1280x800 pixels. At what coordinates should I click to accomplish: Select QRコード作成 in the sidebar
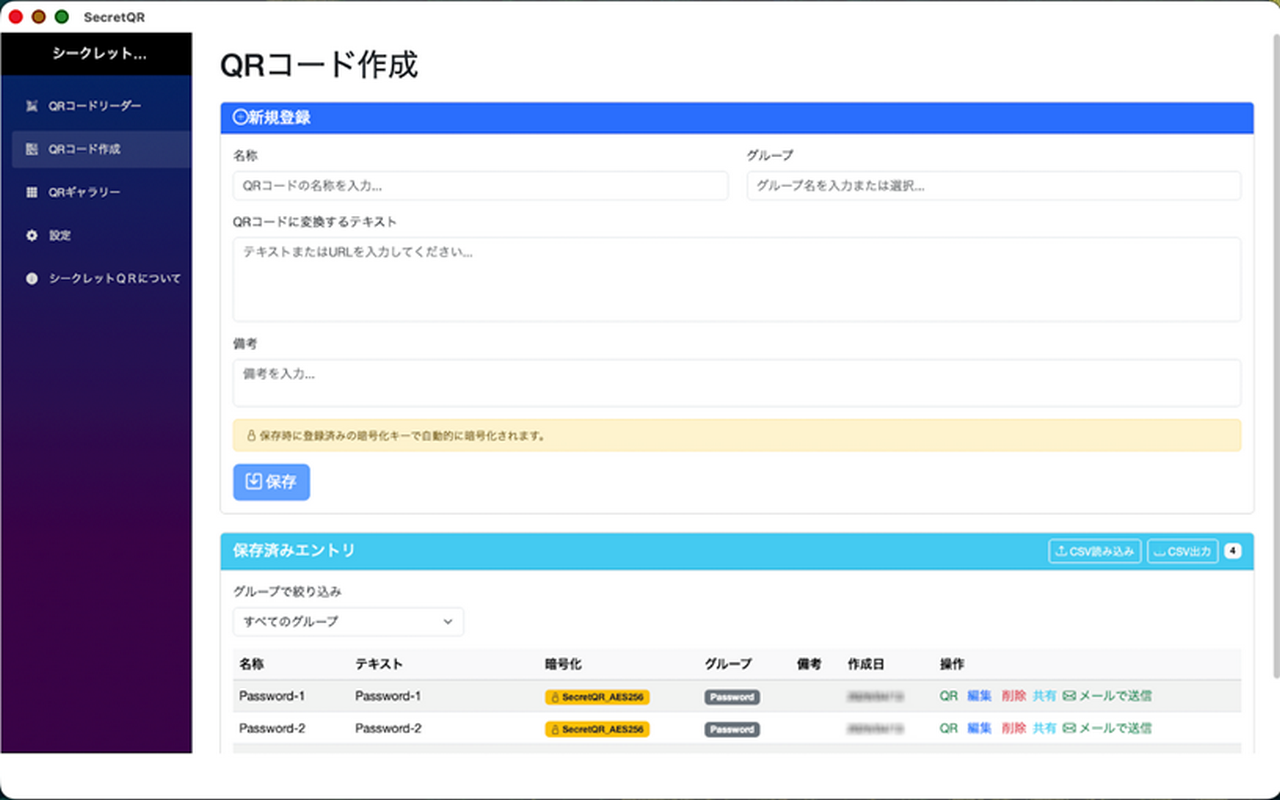coord(101,149)
